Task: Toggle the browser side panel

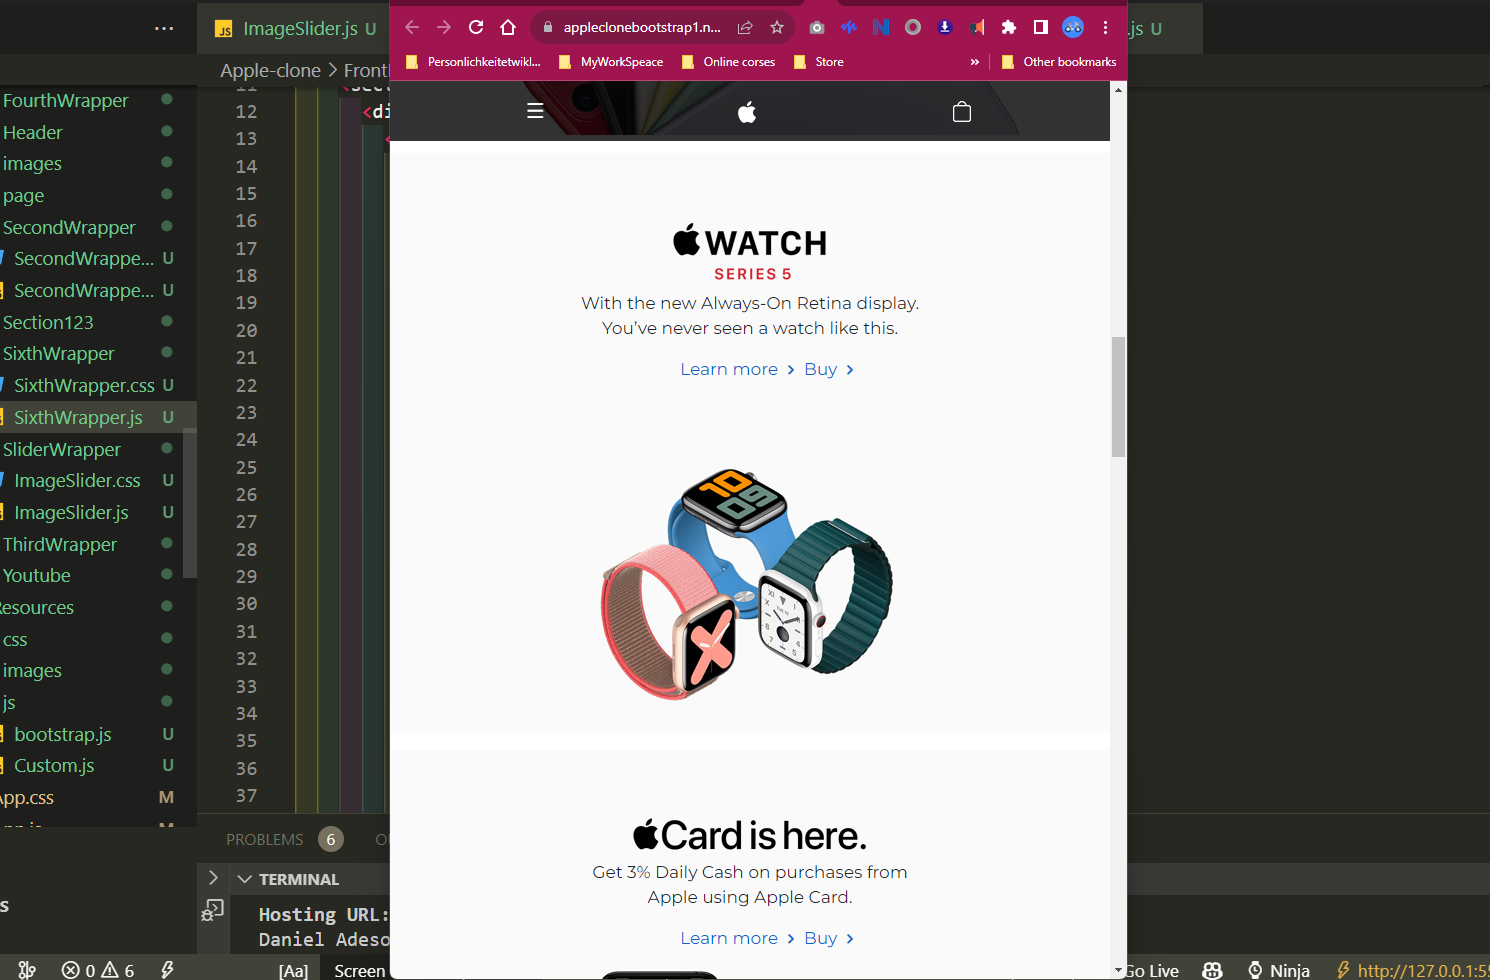Action: pyautogui.click(x=1040, y=27)
